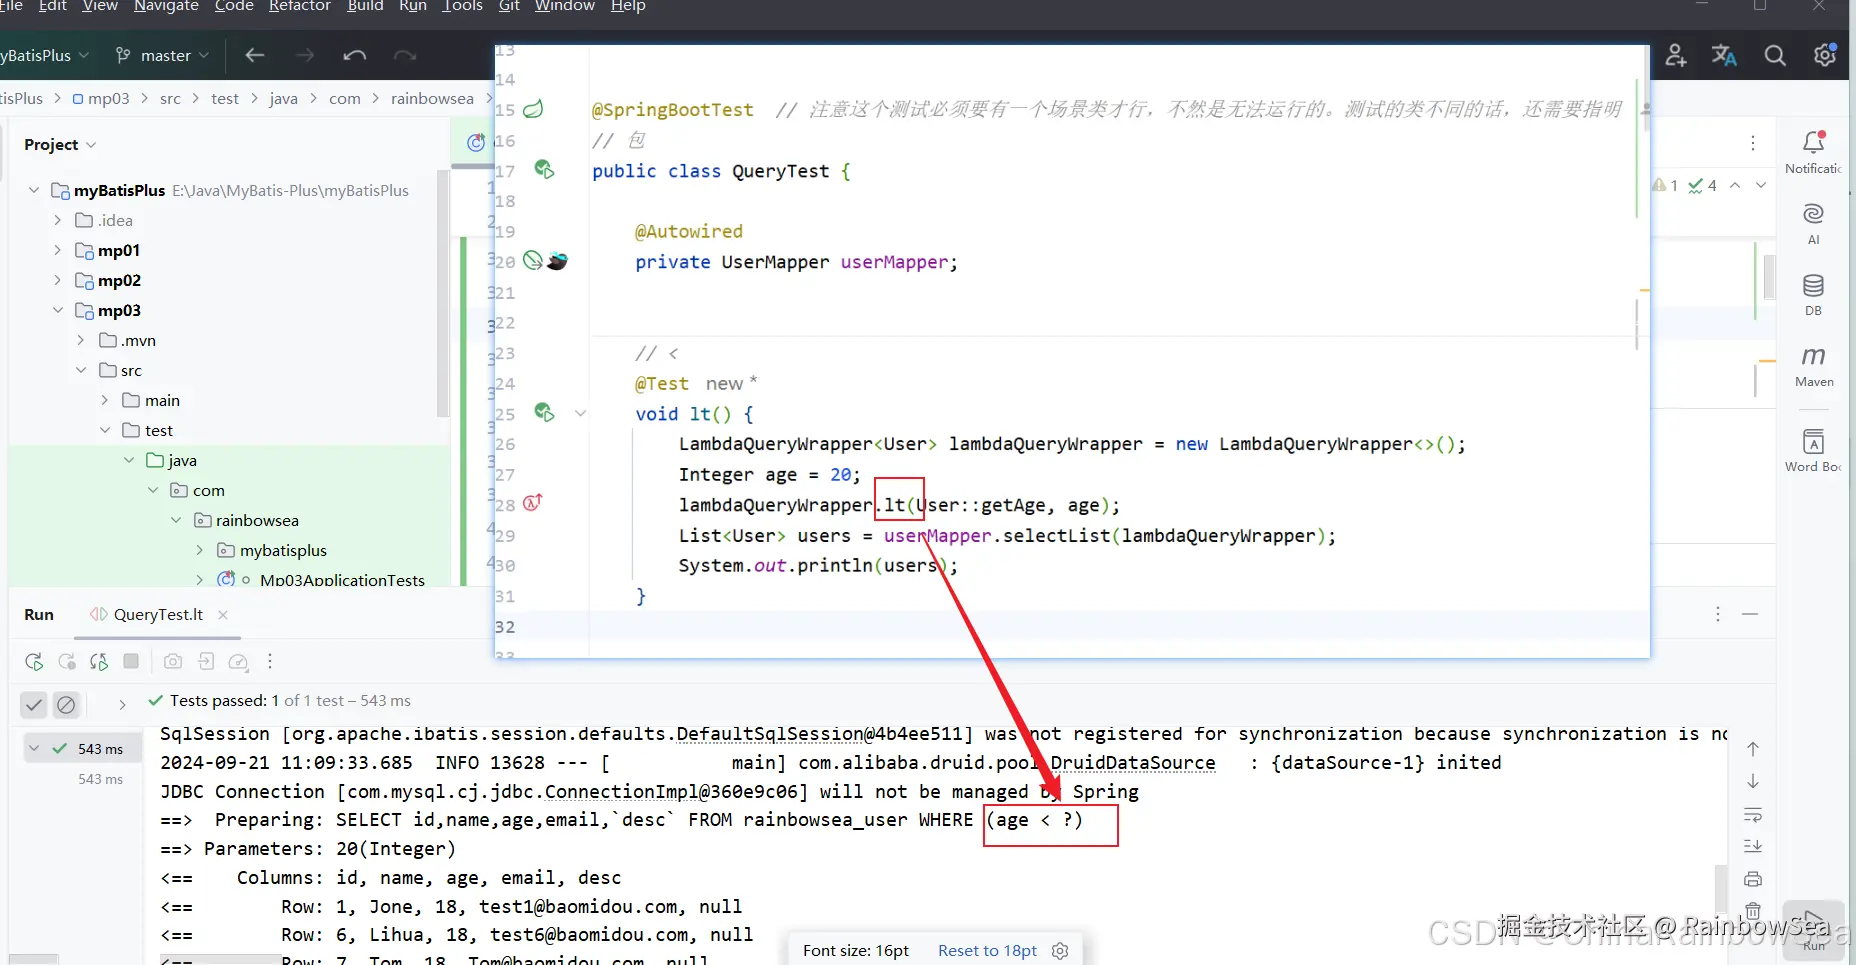Viewport: 1856px width, 965px height.
Task: Open the Refactor menu
Action: tap(300, 7)
